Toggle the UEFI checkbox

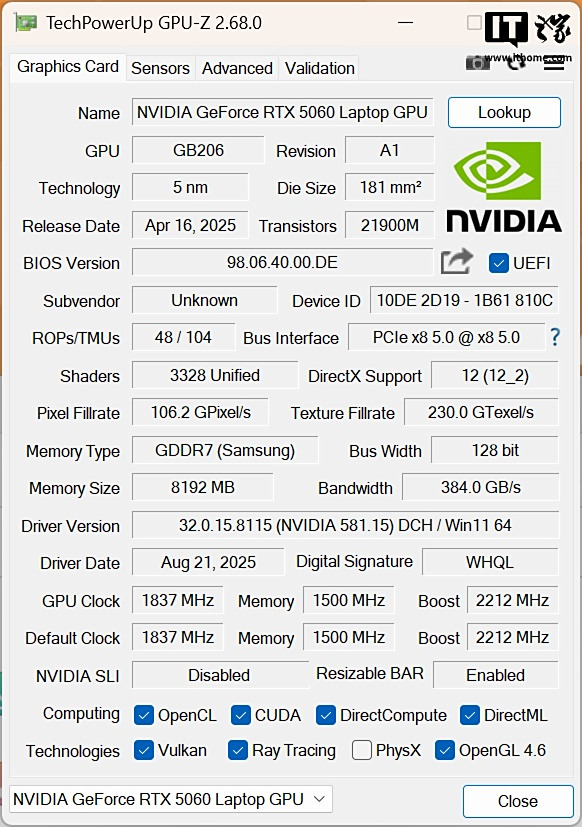499,263
